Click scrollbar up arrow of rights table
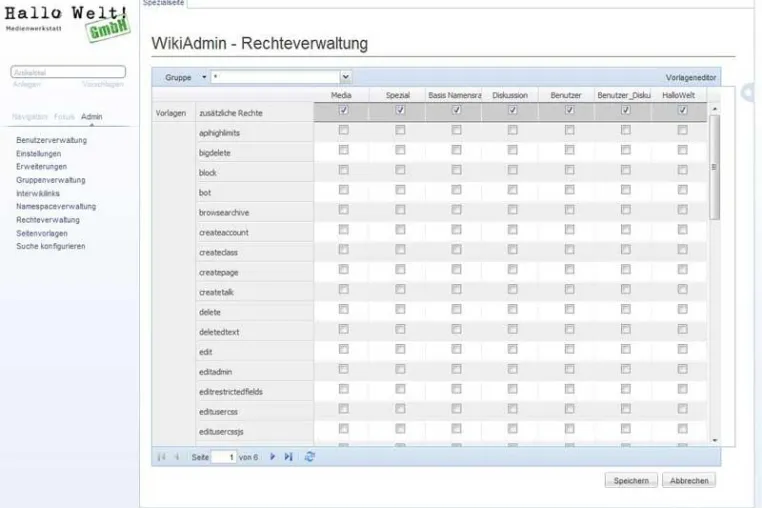This screenshot has height=508, width=762. pyautogui.click(x=714, y=109)
